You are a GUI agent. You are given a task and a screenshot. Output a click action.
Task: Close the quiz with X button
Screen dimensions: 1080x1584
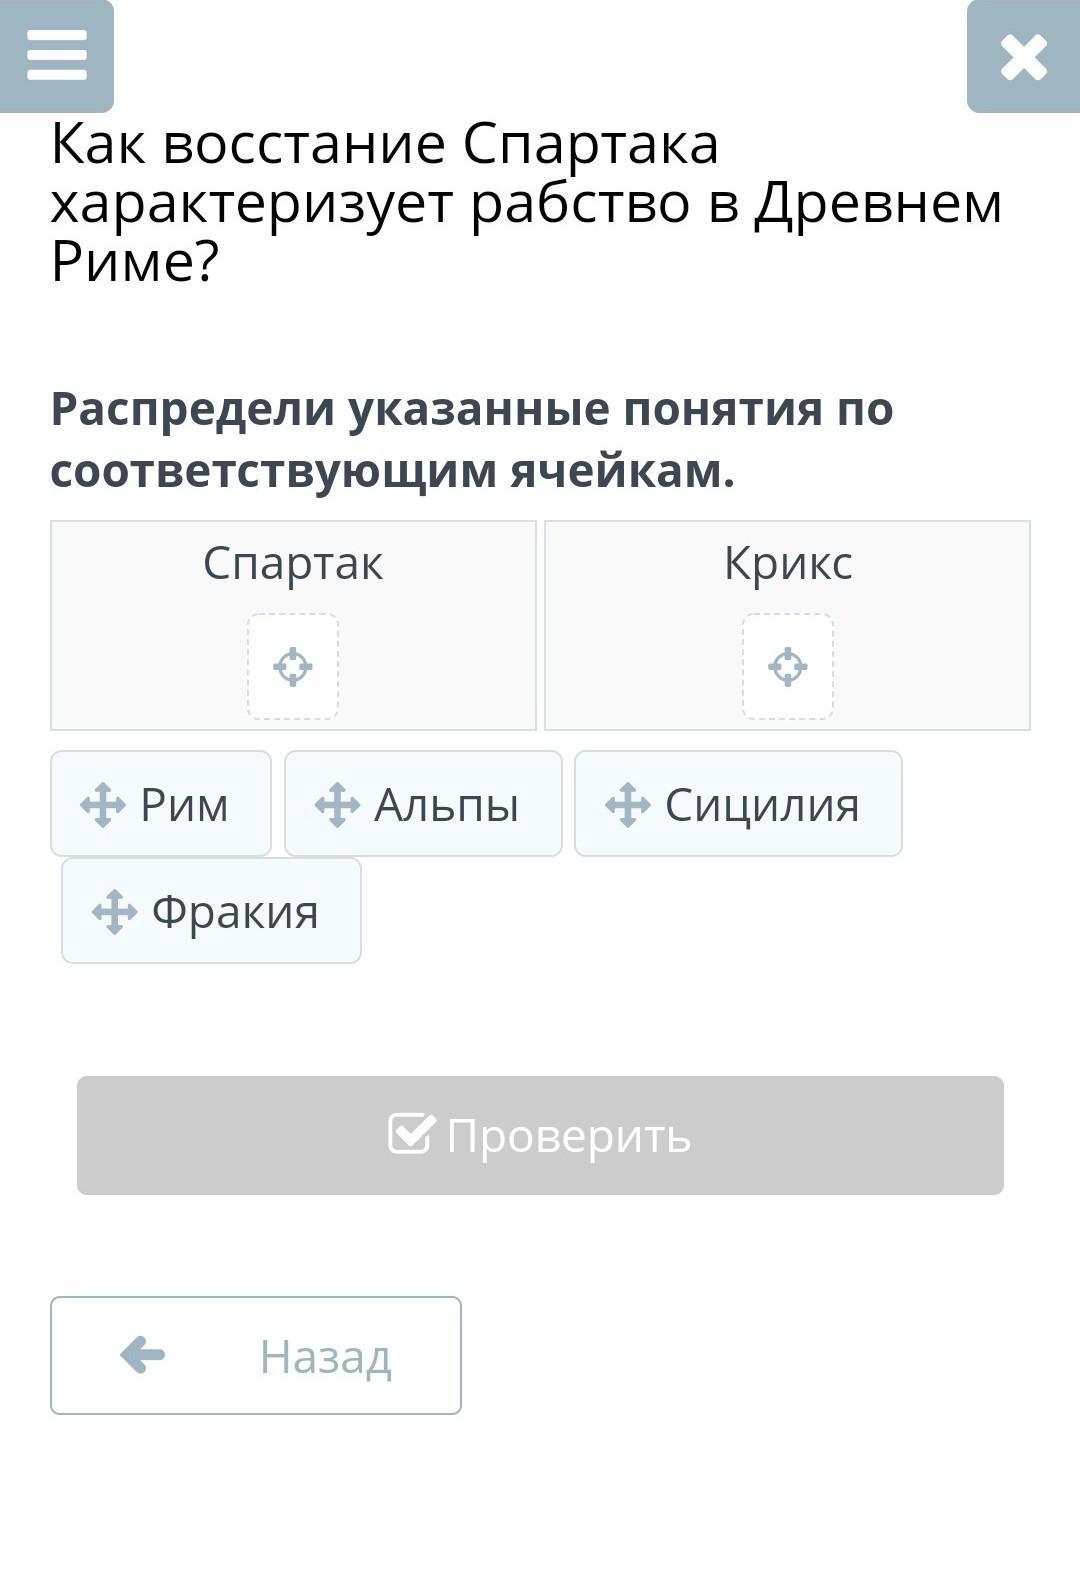click(x=1023, y=56)
